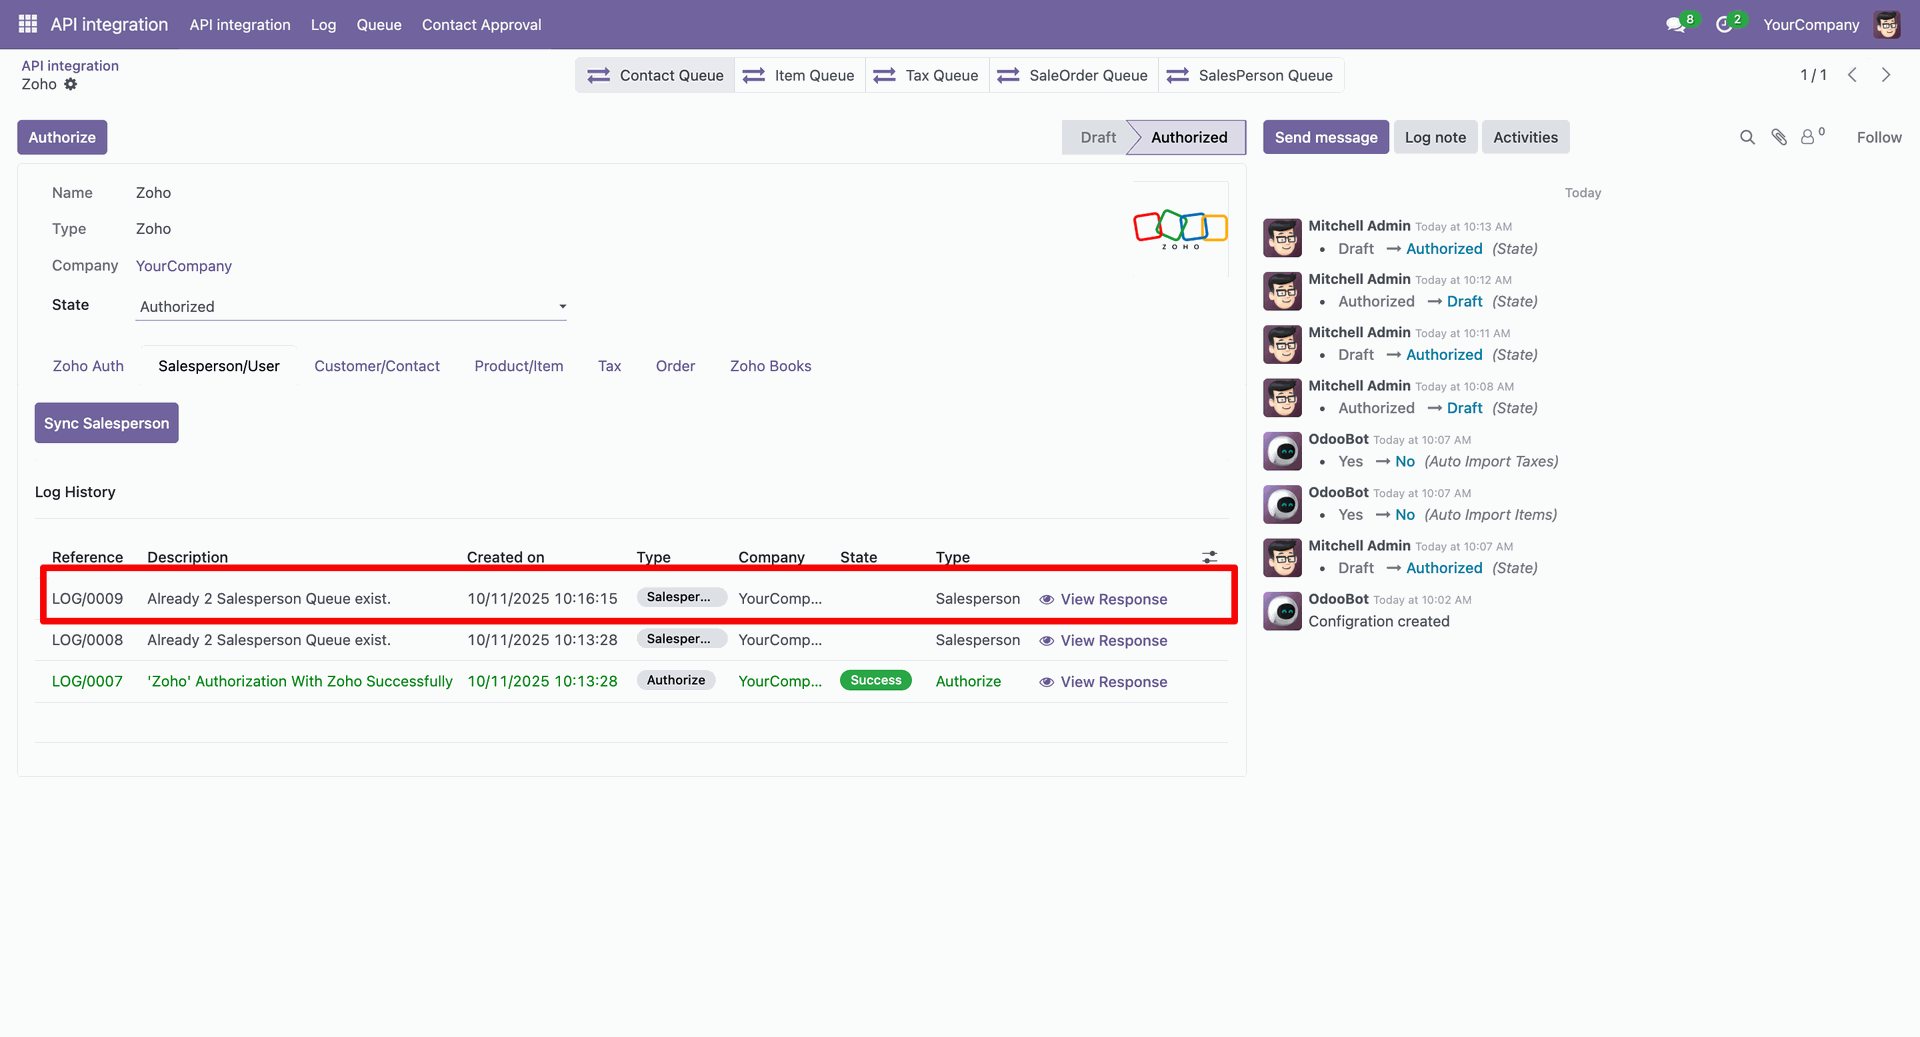This screenshot has height=1037, width=1920.
Task: Open the SaleOrder Queue smart button
Action: click(1073, 75)
